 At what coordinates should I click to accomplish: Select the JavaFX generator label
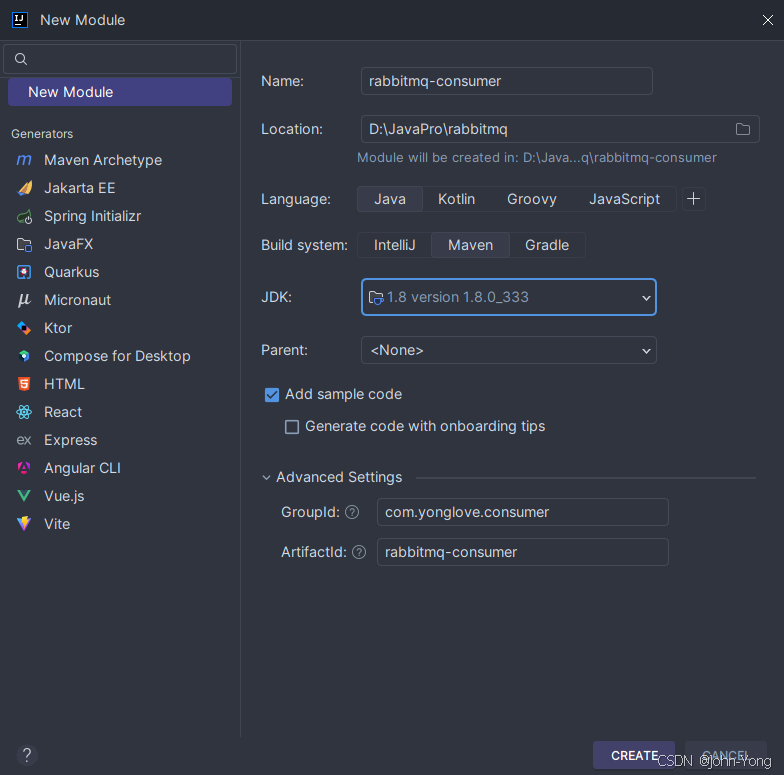point(68,244)
